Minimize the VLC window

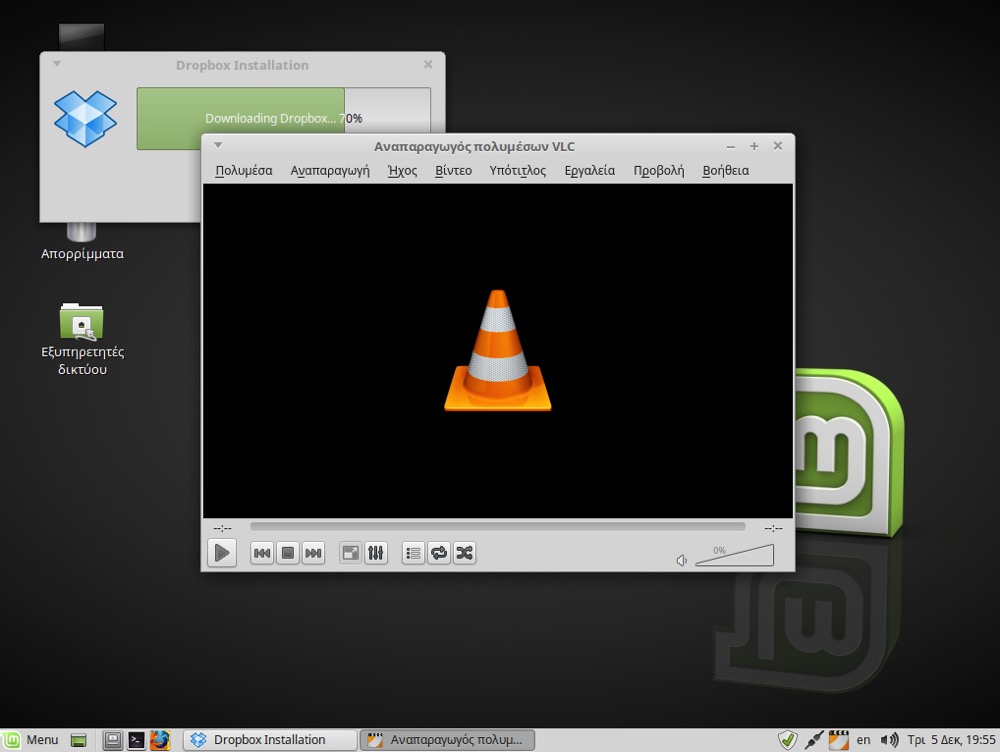[x=731, y=147]
